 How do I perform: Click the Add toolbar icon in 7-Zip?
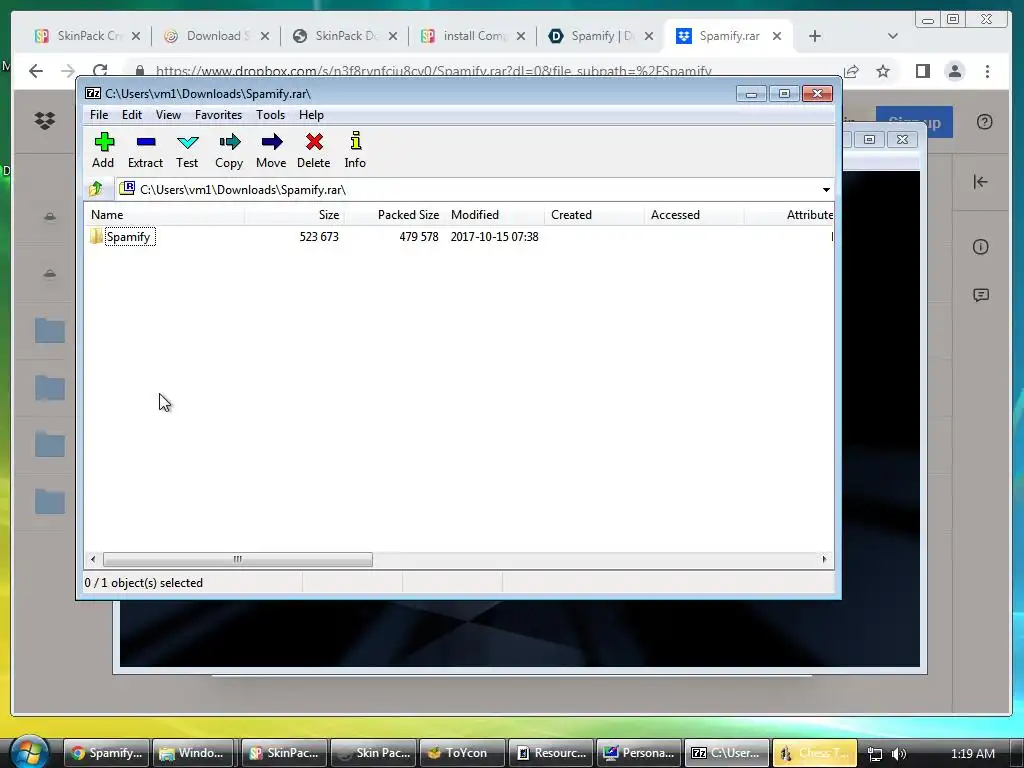(x=103, y=150)
